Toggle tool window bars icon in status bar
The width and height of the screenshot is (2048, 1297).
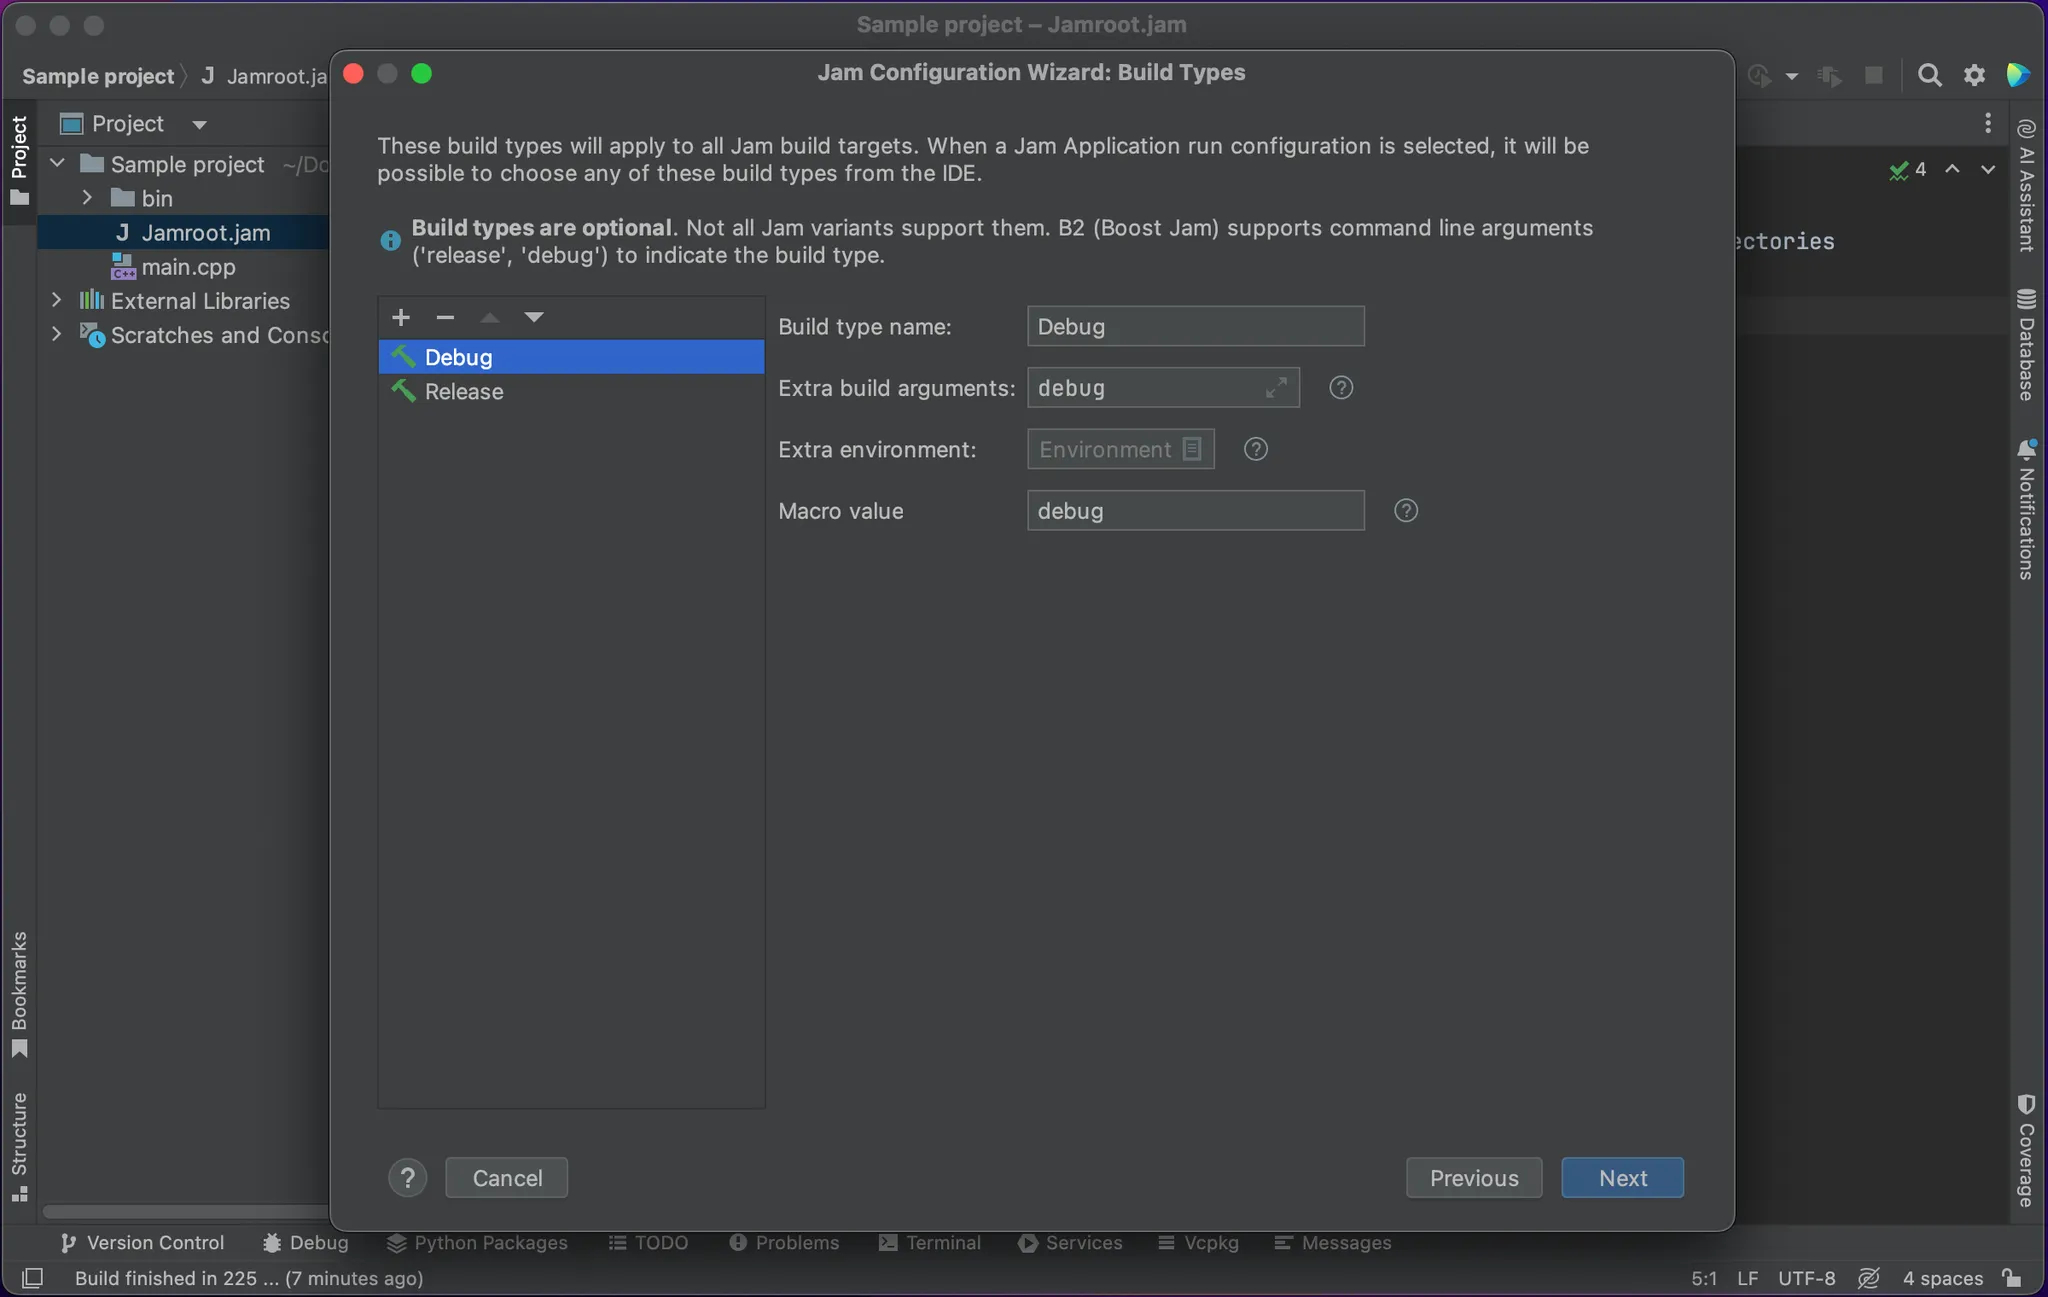point(32,1278)
